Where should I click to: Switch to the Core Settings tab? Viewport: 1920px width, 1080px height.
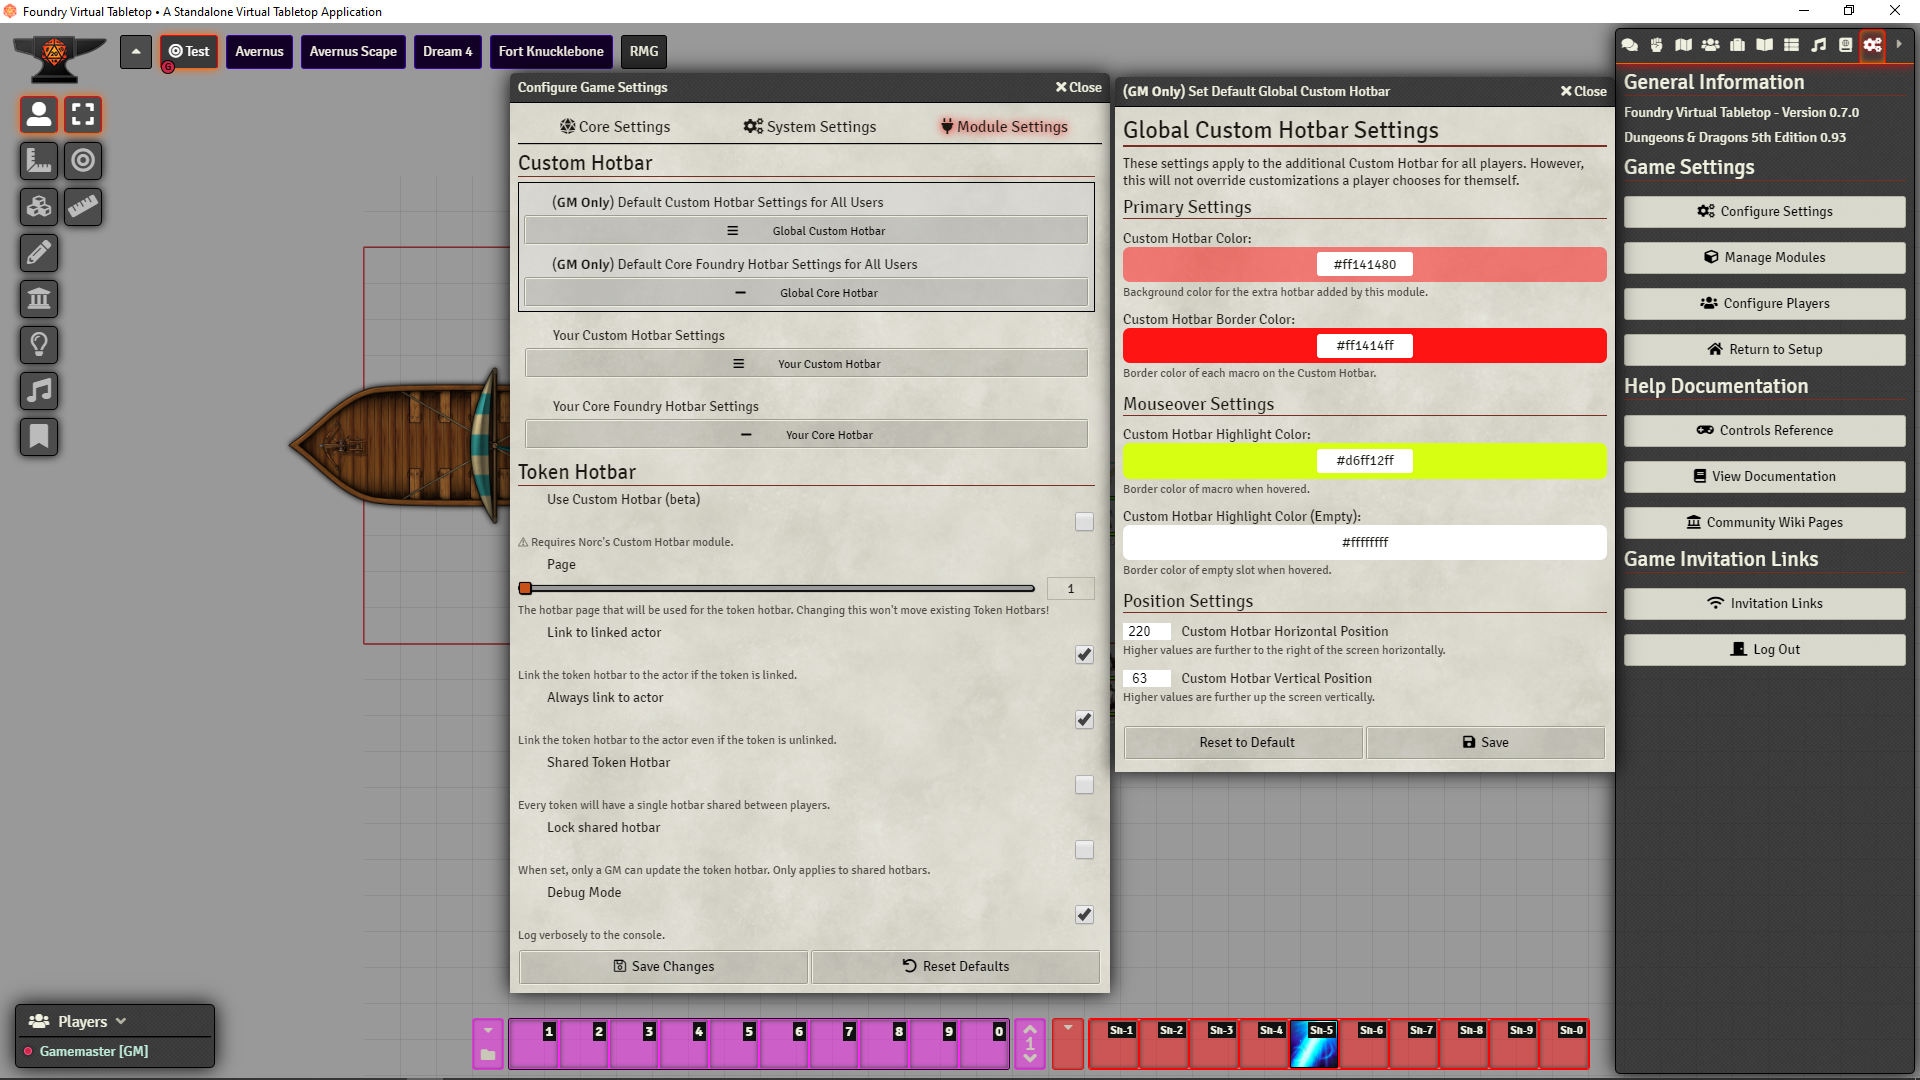[x=615, y=127]
